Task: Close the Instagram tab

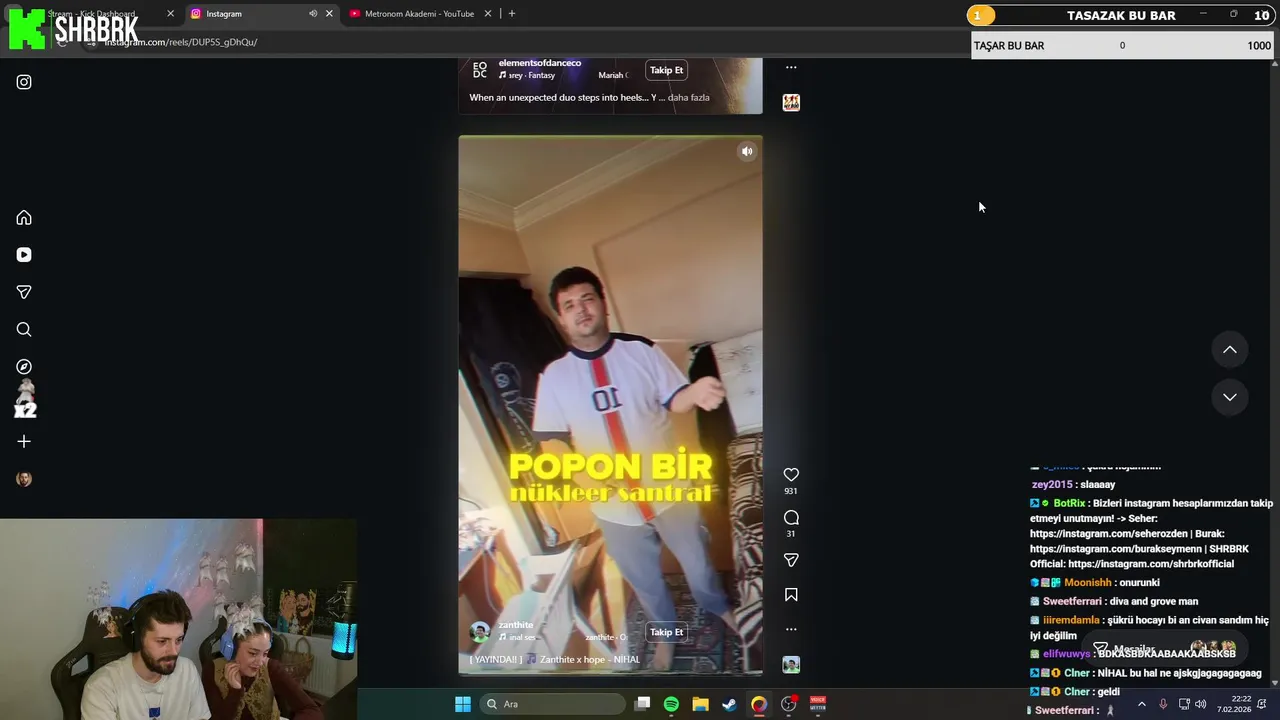Action: click(329, 14)
